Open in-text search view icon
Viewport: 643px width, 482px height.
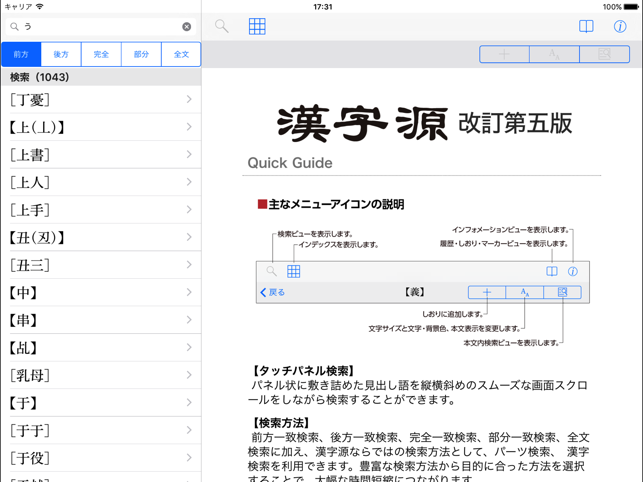[x=604, y=54]
